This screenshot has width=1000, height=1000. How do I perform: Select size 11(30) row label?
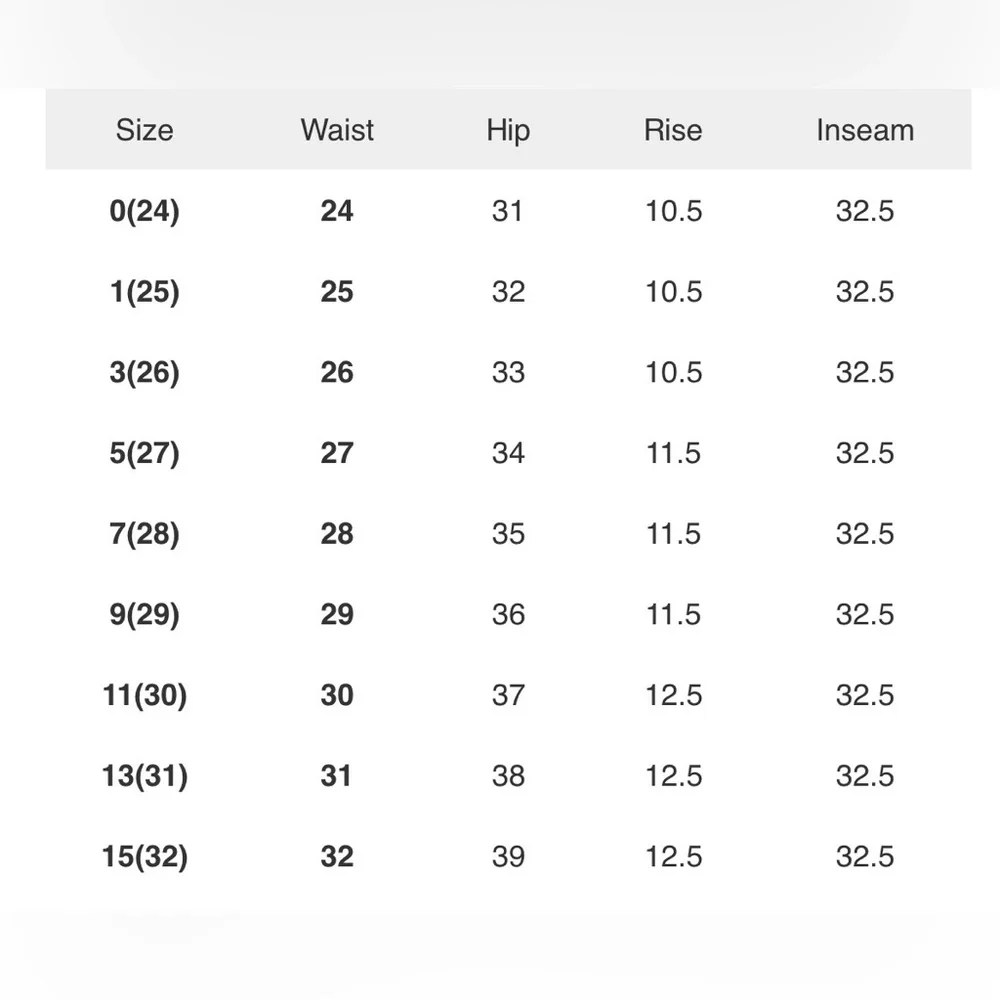click(144, 695)
